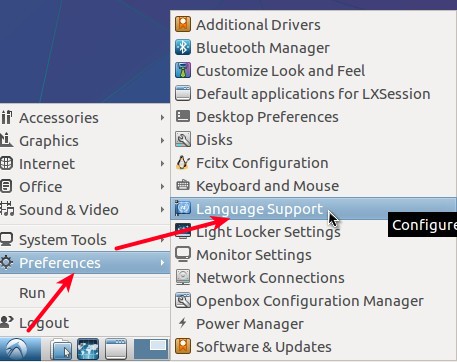Choose Logout from the start menu
Image resolution: width=457 pixels, height=362 pixels.
pos(85,323)
